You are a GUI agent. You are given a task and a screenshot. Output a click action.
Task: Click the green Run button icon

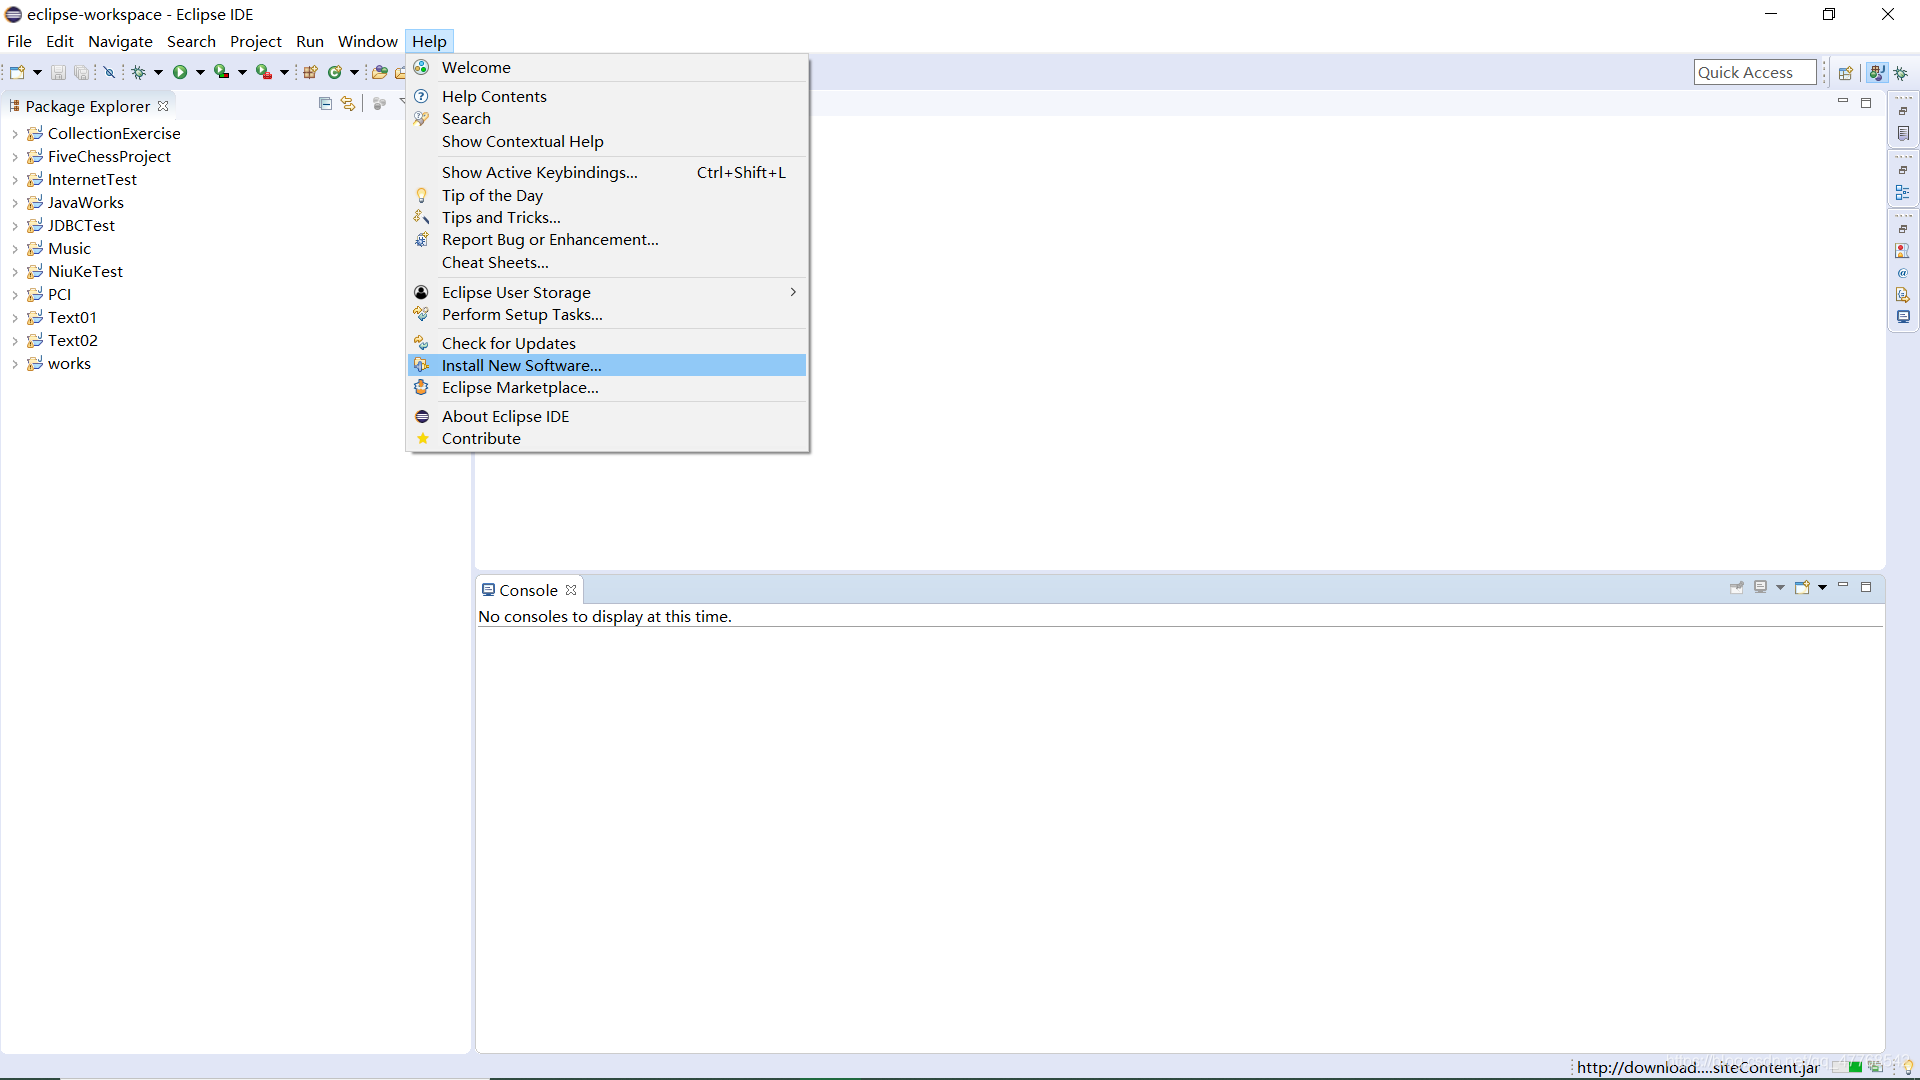coord(180,72)
